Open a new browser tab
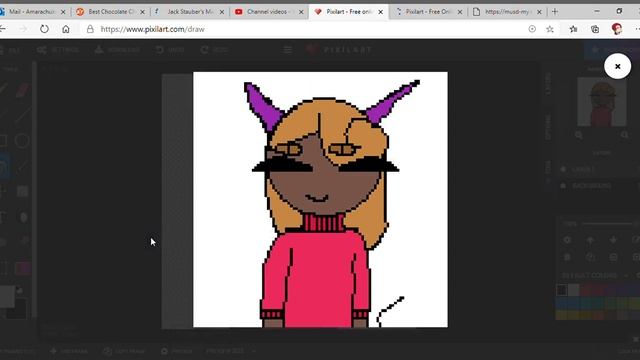The width and height of the screenshot is (640, 360). click(x=555, y=12)
